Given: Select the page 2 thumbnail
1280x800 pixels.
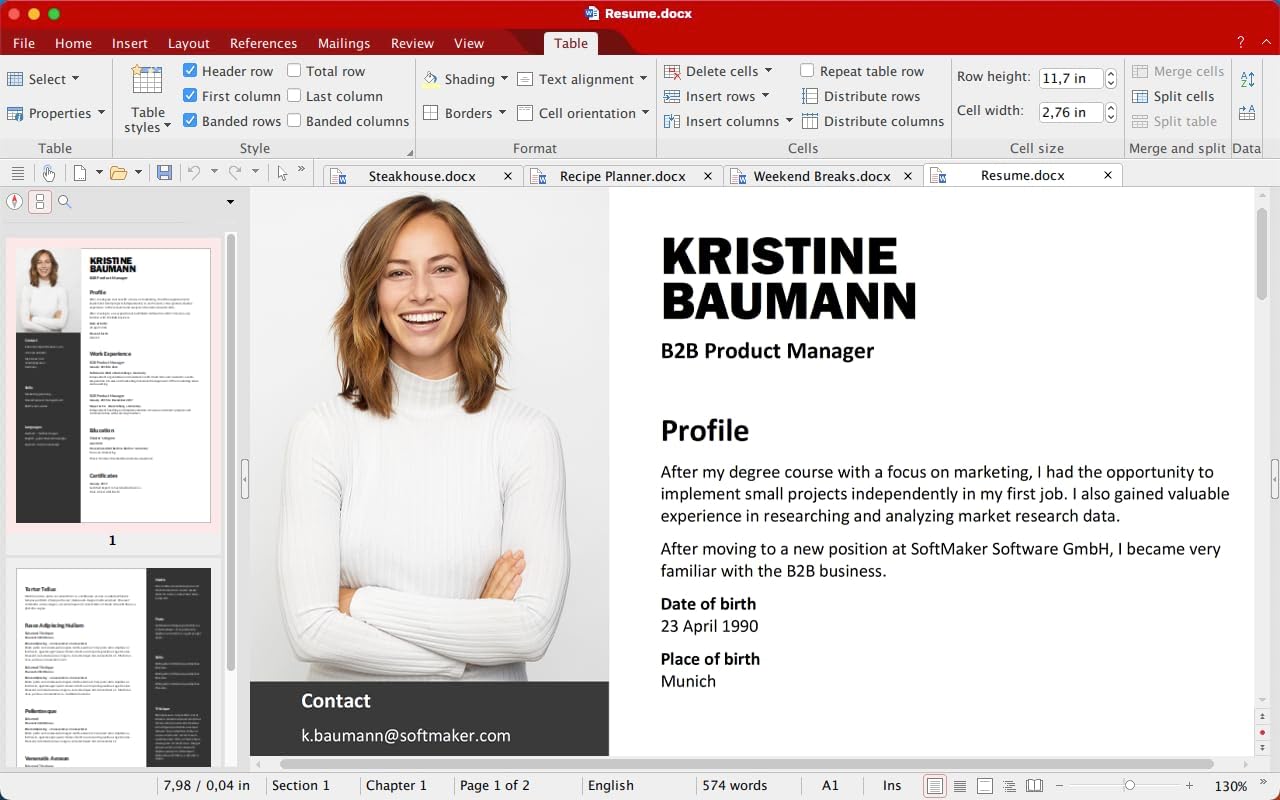Looking at the screenshot, I should [113, 667].
